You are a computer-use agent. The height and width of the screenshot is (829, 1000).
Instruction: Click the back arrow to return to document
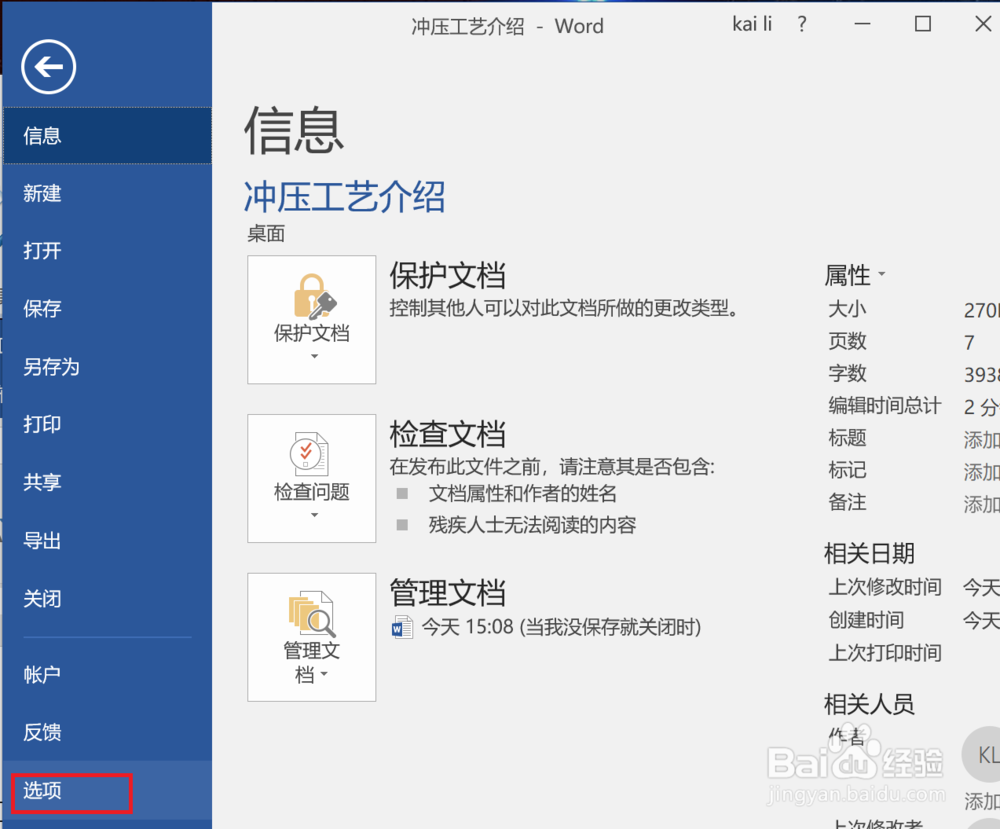[x=48, y=66]
